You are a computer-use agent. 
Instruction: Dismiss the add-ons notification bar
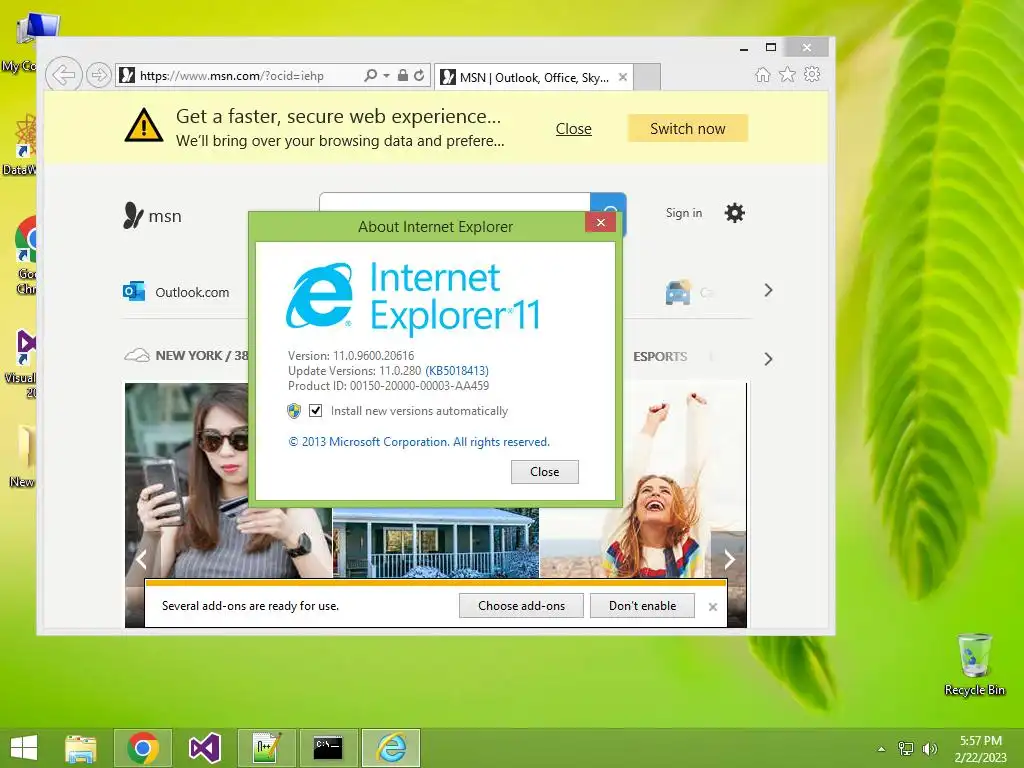click(x=713, y=607)
